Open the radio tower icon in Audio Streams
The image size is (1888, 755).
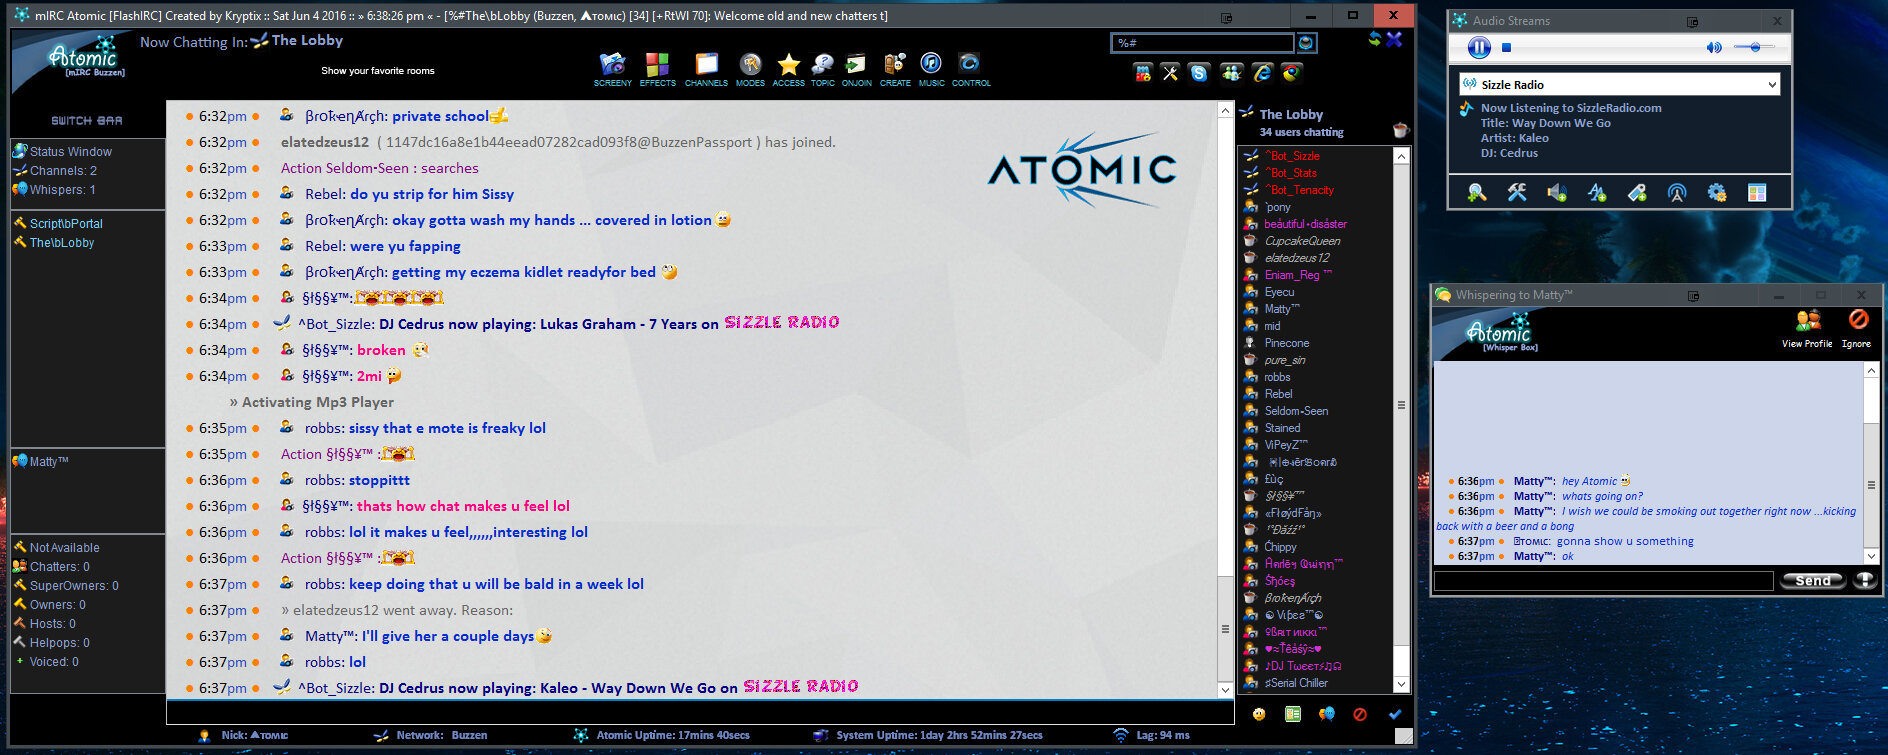[1677, 193]
